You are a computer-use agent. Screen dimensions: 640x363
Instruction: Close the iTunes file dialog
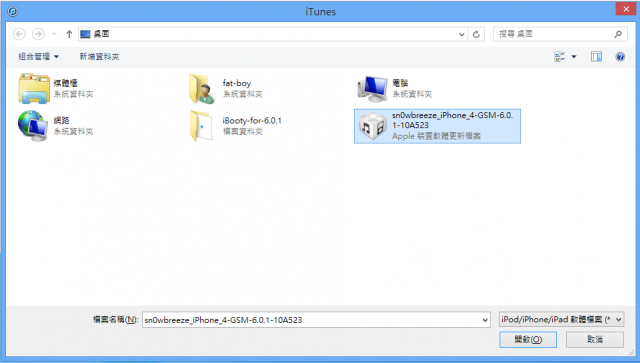626,9
